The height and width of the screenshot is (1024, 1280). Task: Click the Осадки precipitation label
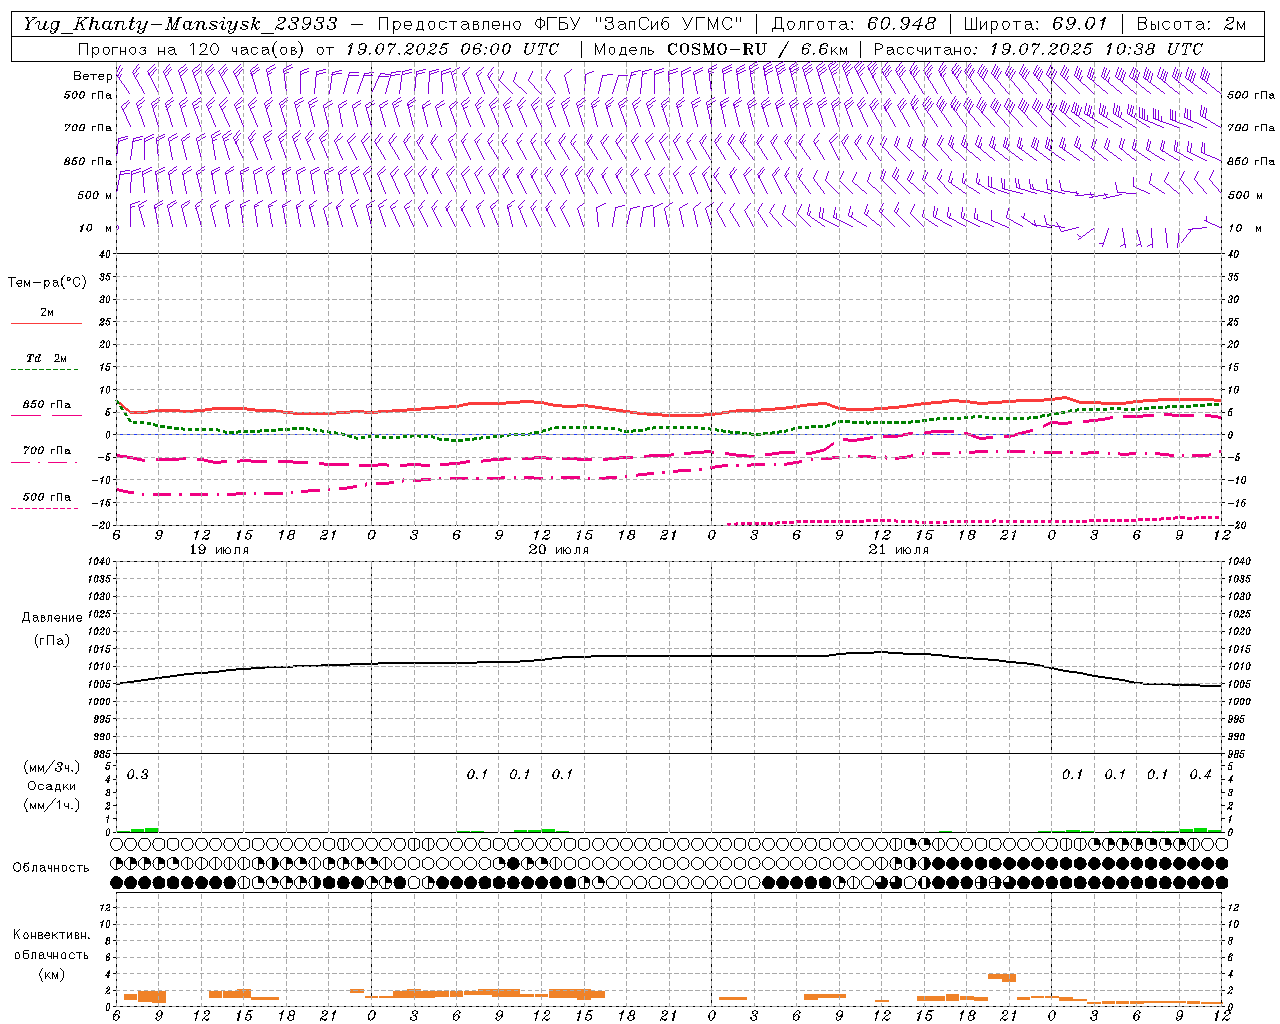[52, 786]
